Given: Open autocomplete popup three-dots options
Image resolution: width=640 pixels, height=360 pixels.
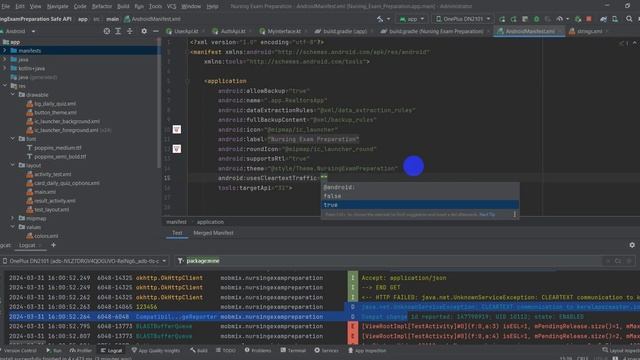Looking at the screenshot, I should [x=514, y=214].
